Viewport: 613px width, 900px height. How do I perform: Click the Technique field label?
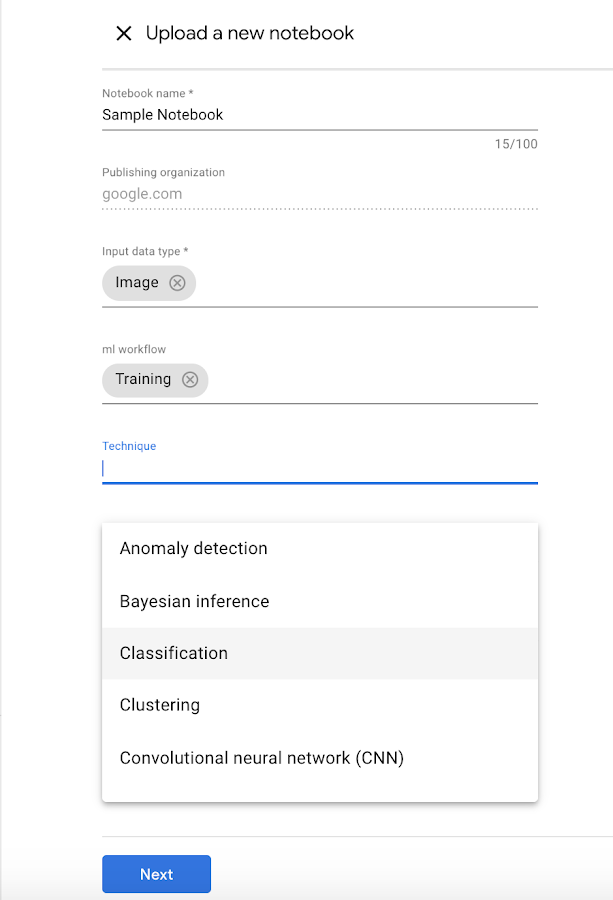(x=129, y=446)
